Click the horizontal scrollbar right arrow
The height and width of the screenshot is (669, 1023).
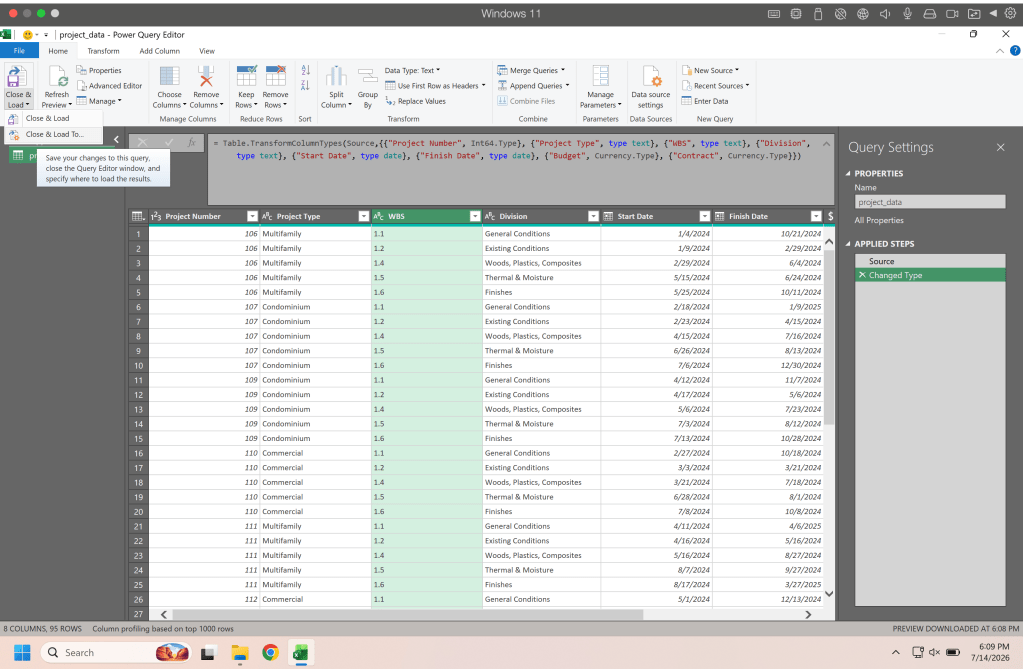[808, 614]
